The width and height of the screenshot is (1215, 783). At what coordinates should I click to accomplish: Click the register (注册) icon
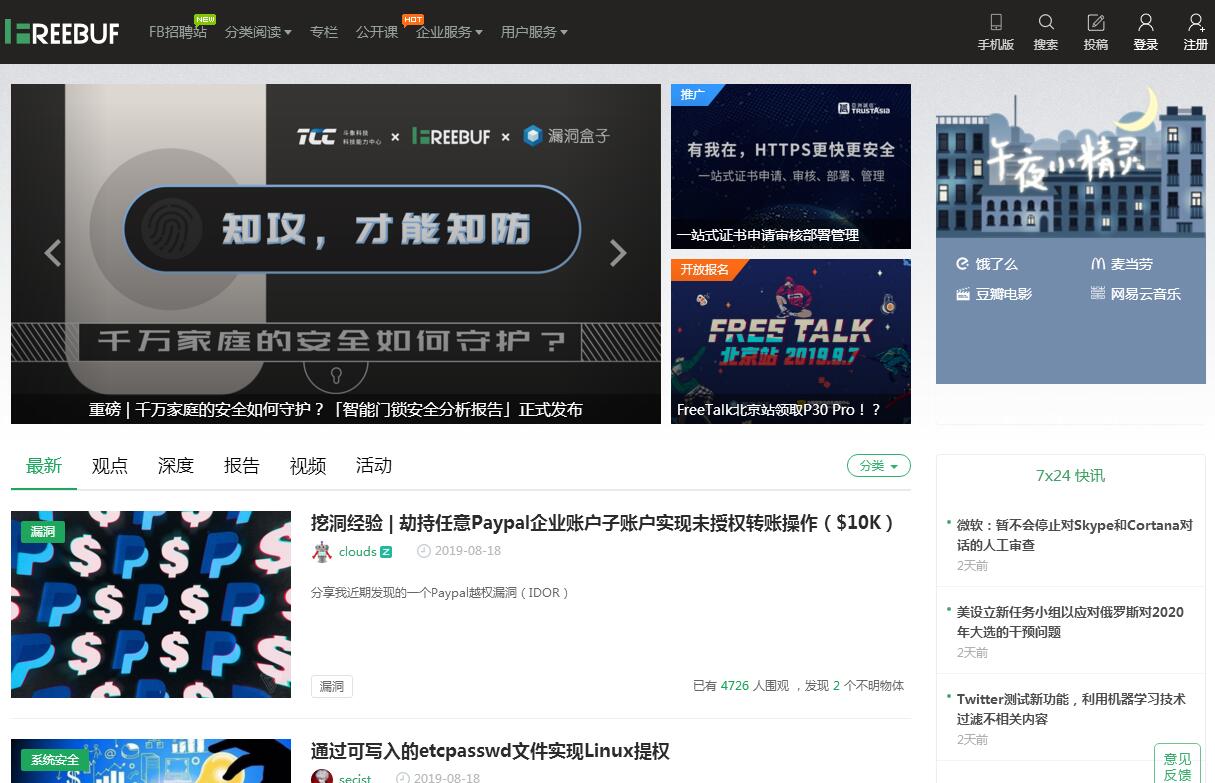tap(1195, 23)
